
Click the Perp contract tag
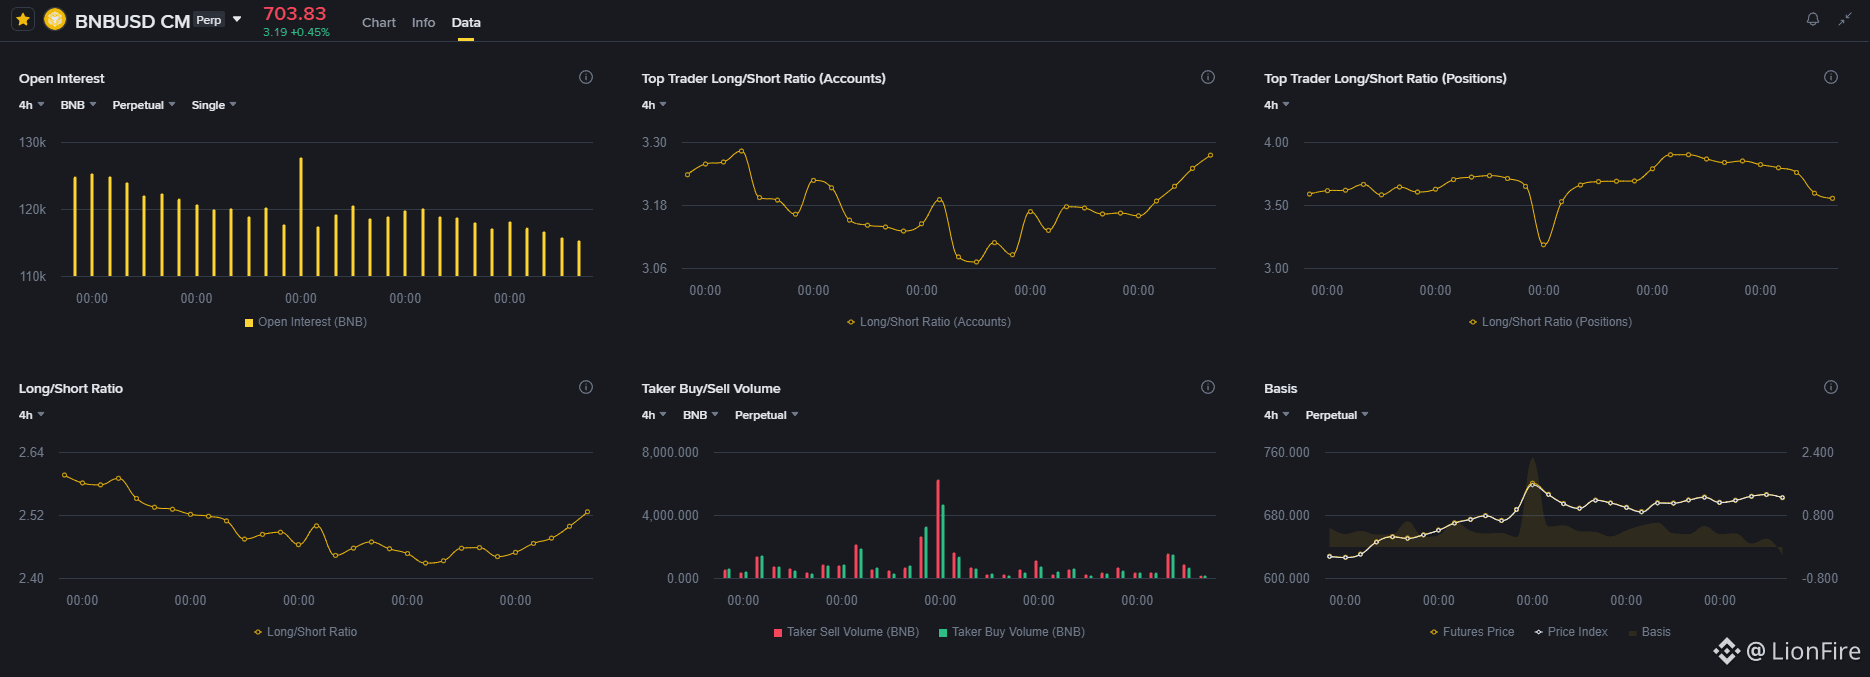click(x=209, y=20)
